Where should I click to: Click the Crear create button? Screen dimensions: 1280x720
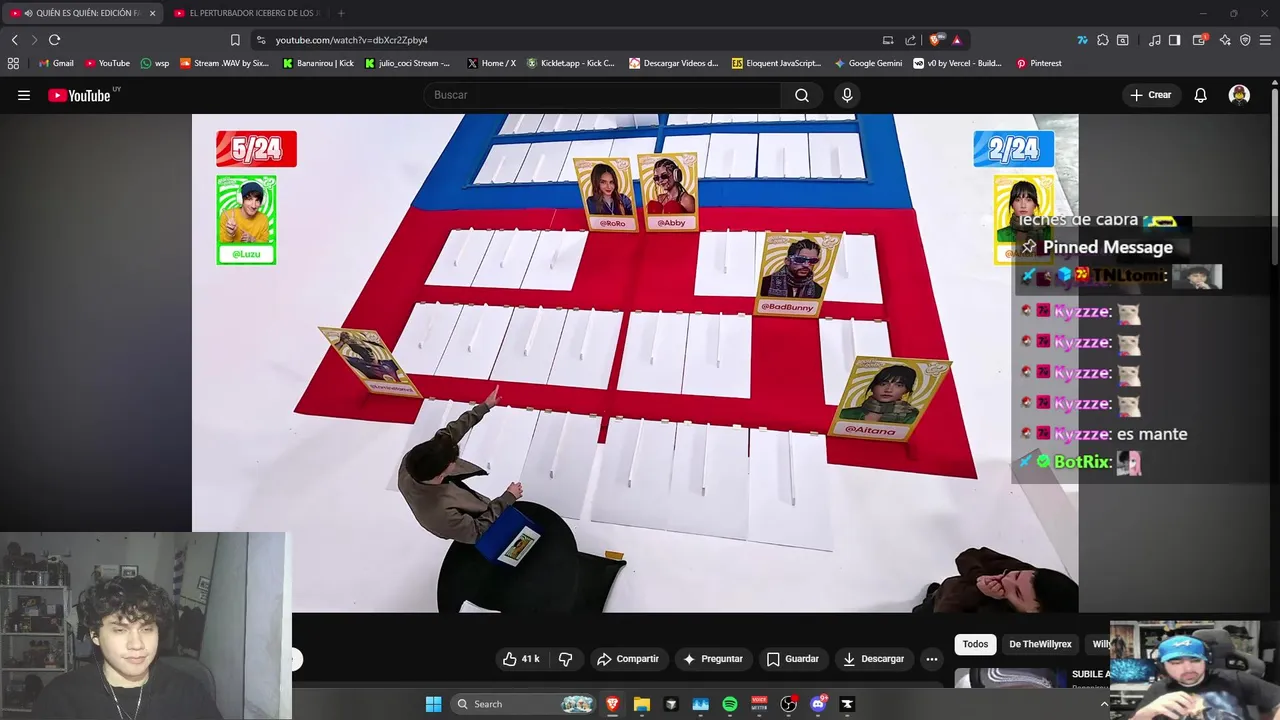1150,95
